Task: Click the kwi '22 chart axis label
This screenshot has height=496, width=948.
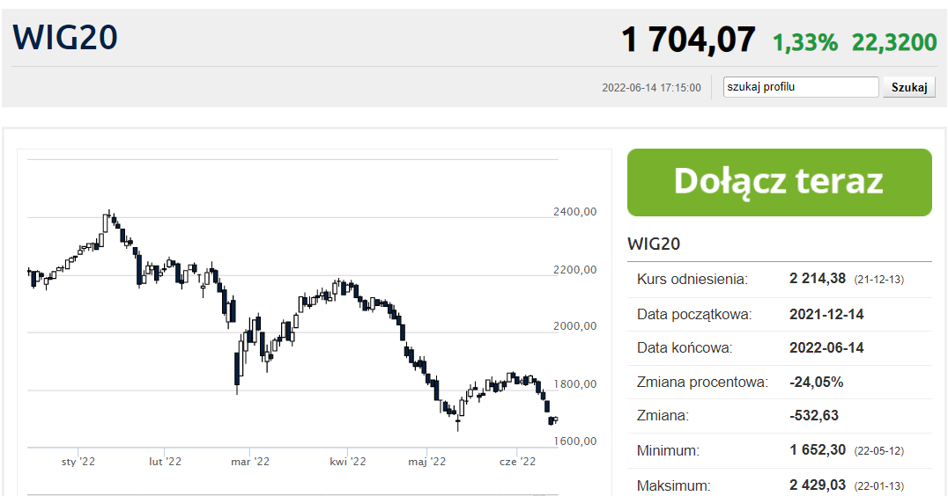Action: coord(348,462)
